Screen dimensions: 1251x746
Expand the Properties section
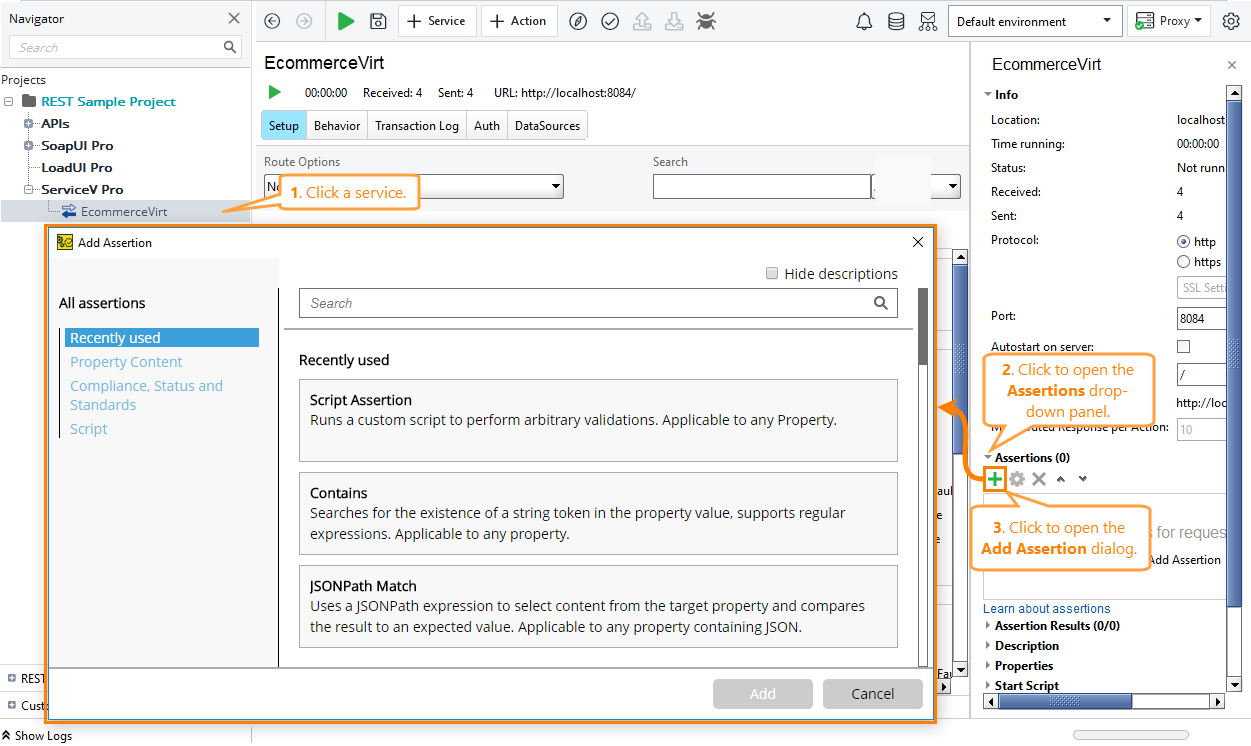pyautogui.click(x=987, y=666)
